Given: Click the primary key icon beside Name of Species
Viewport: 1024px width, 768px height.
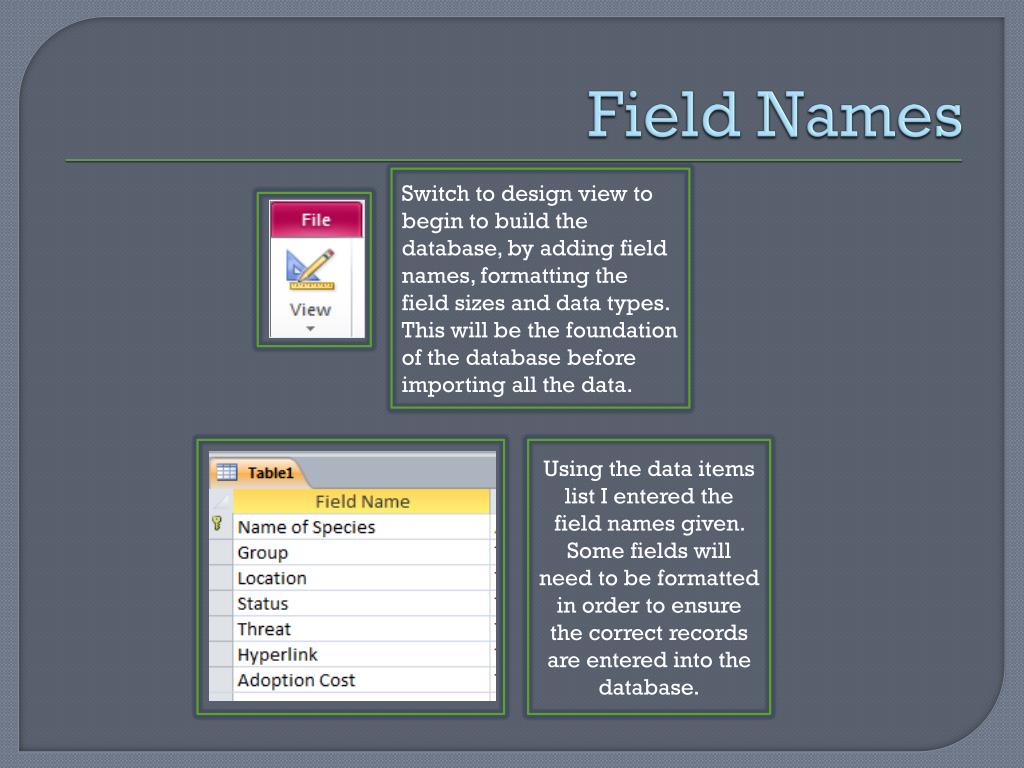Looking at the screenshot, I should tap(217, 524).
